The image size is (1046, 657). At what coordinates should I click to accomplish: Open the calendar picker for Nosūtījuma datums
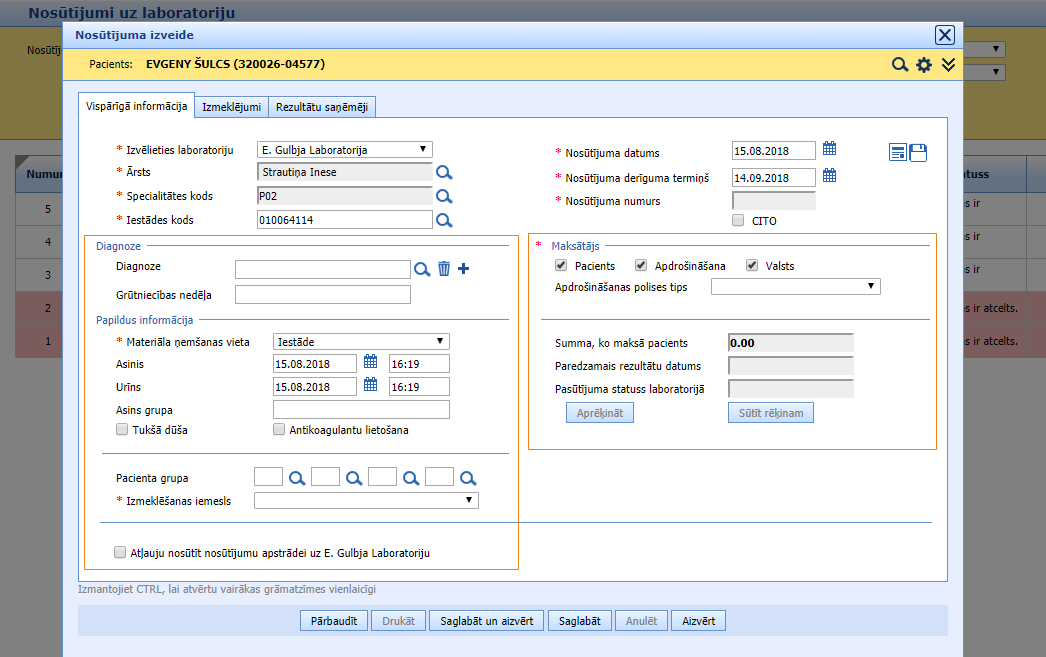(x=829, y=150)
